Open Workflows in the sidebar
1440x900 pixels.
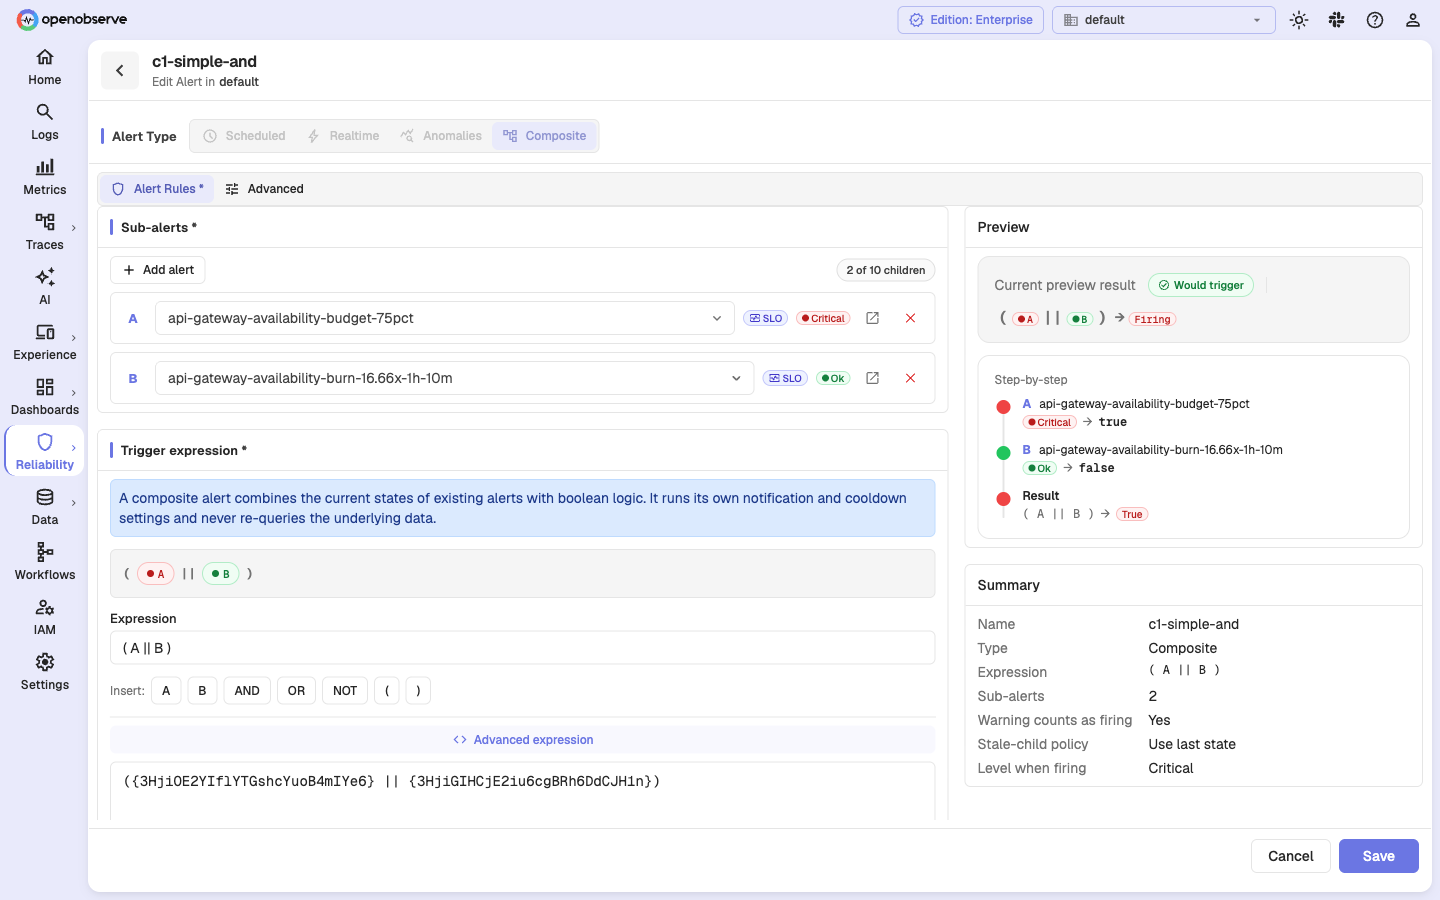click(44, 562)
